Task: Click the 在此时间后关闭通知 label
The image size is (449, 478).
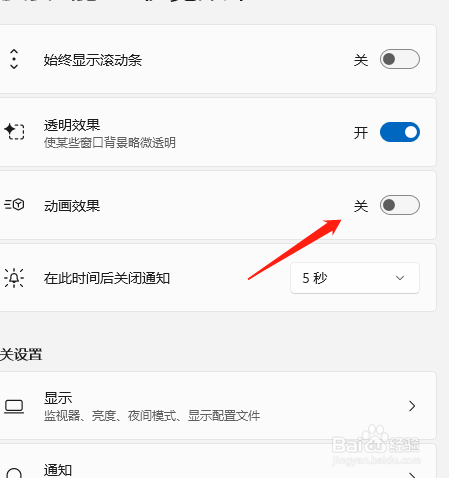Action: (107, 278)
